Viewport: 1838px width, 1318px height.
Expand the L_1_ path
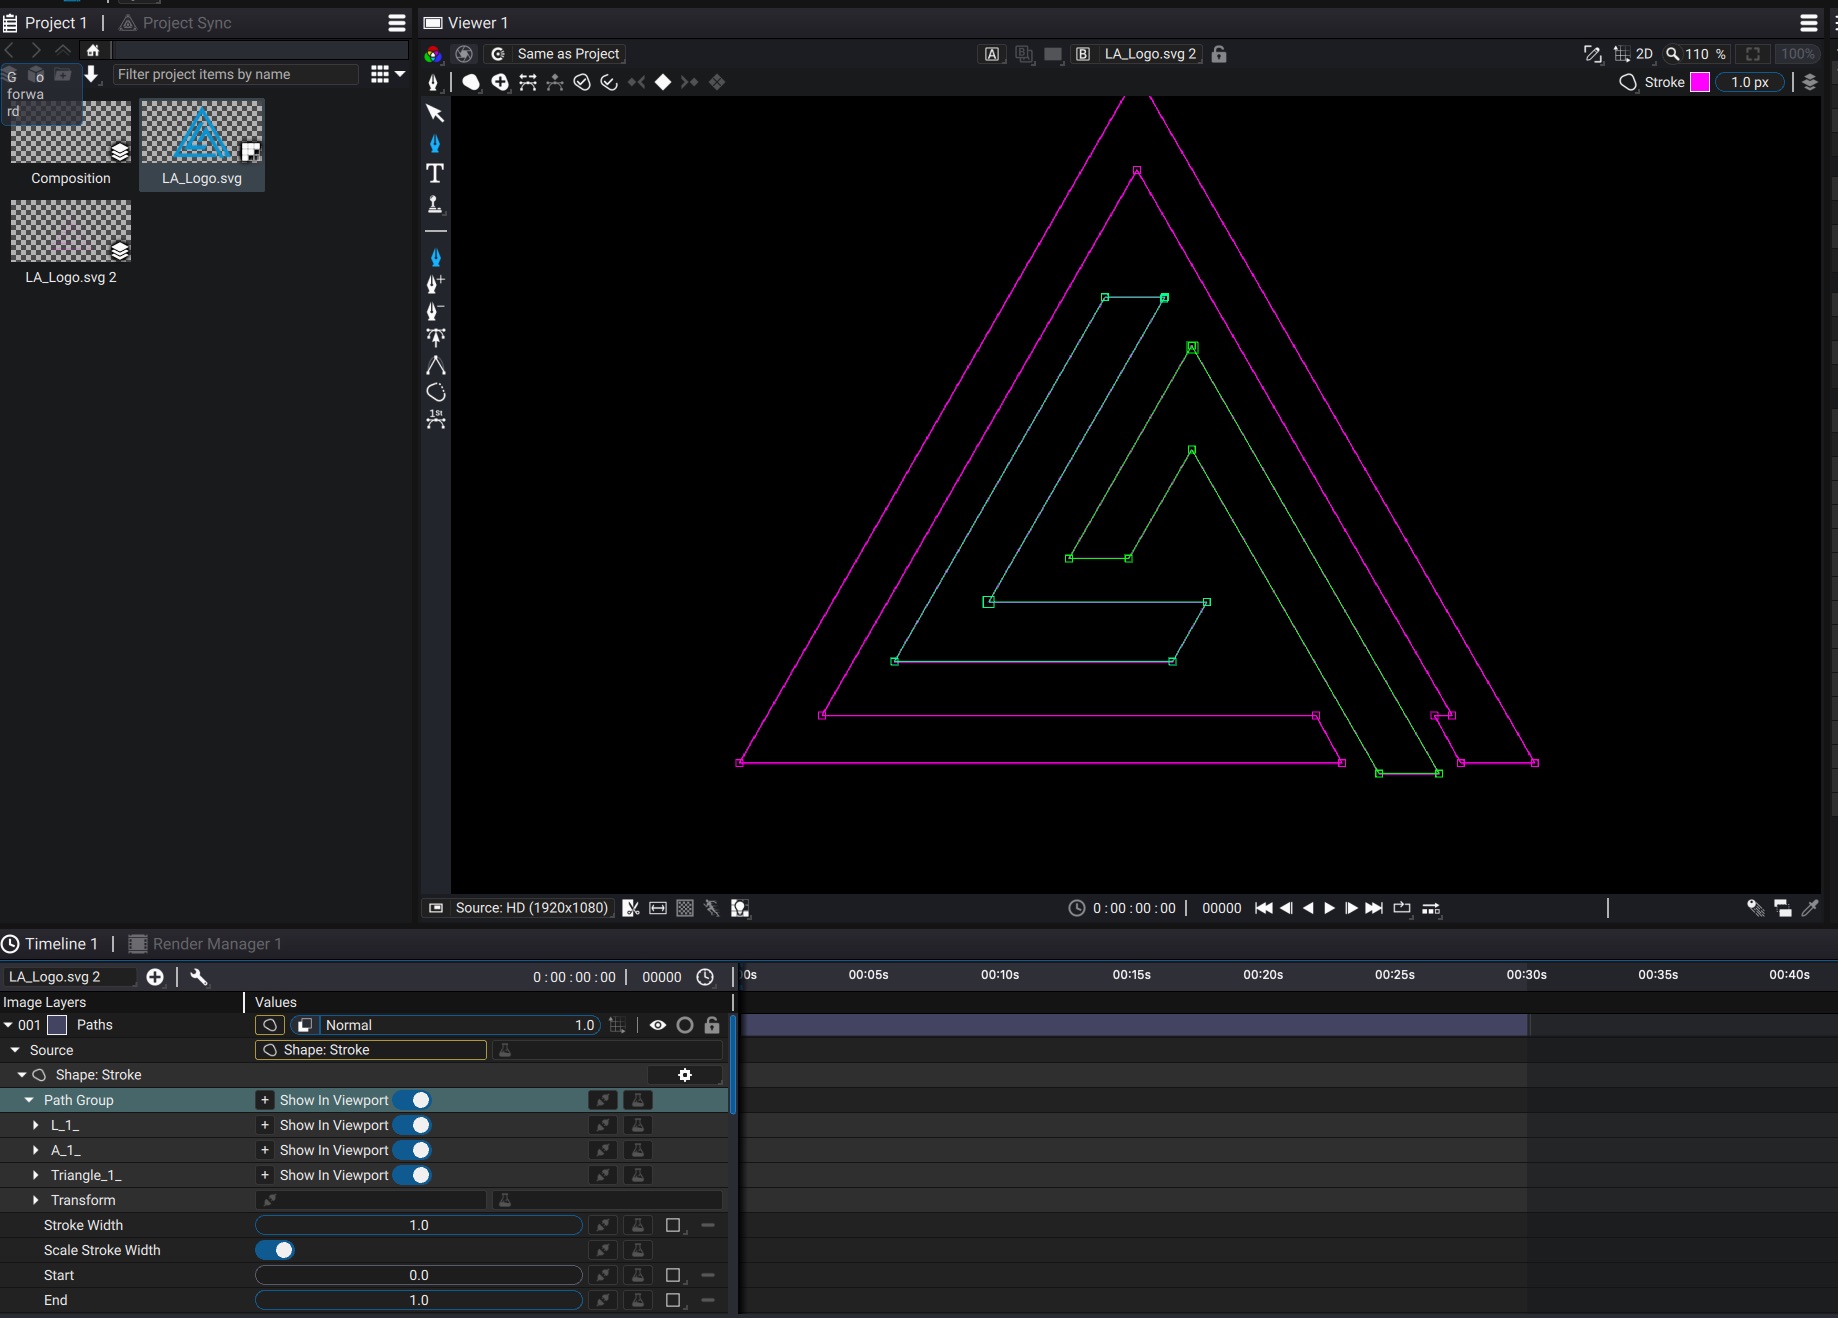pyautogui.click(x=36, y=1125)
